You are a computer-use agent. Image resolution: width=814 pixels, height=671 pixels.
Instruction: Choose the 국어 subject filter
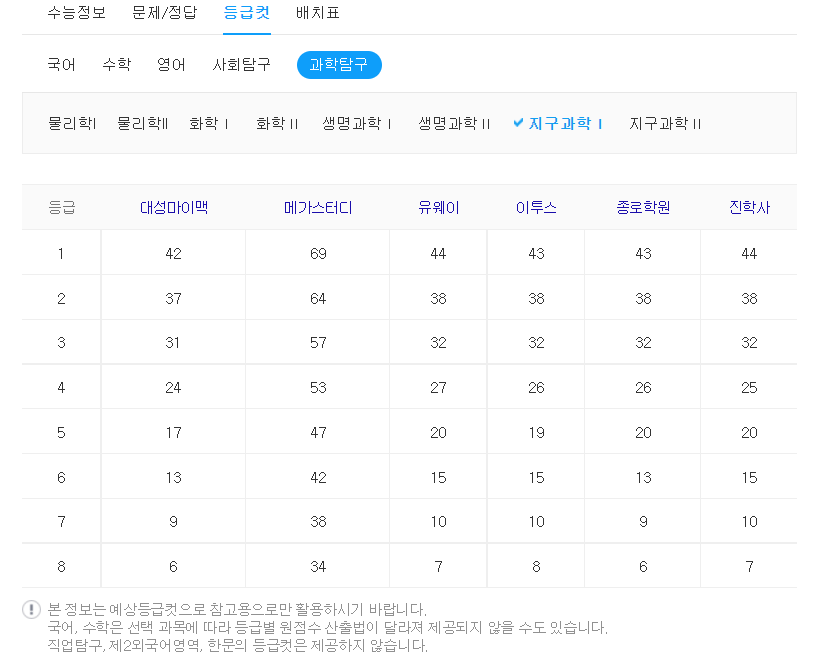coord(61,64)
